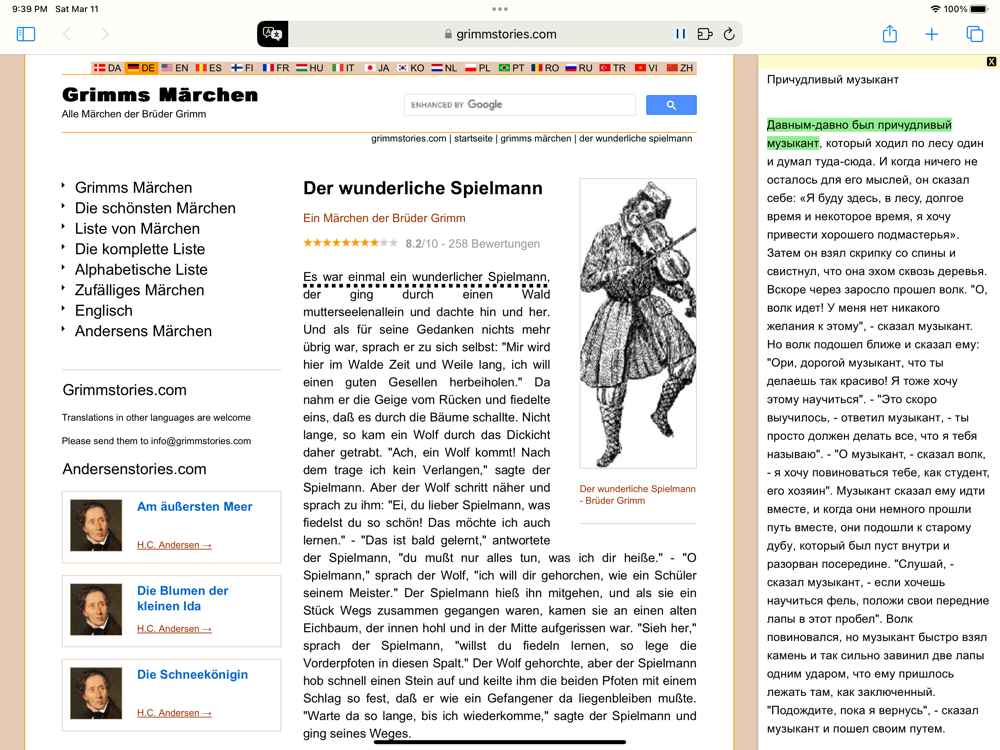This screenshot has width=1000, height=750.
Task: Go forward to the next page
Action: click(105, 34)
